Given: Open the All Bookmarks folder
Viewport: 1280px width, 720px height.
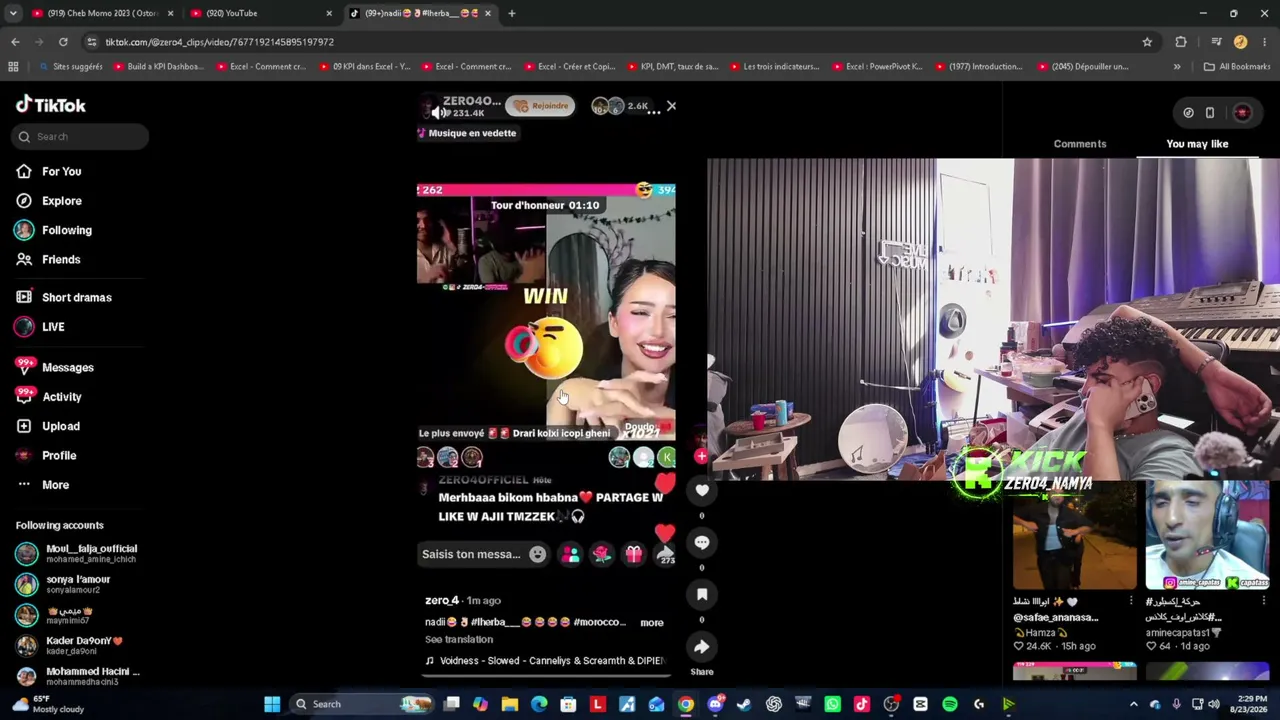Looking at the screenshot, I should [1237, 67].
